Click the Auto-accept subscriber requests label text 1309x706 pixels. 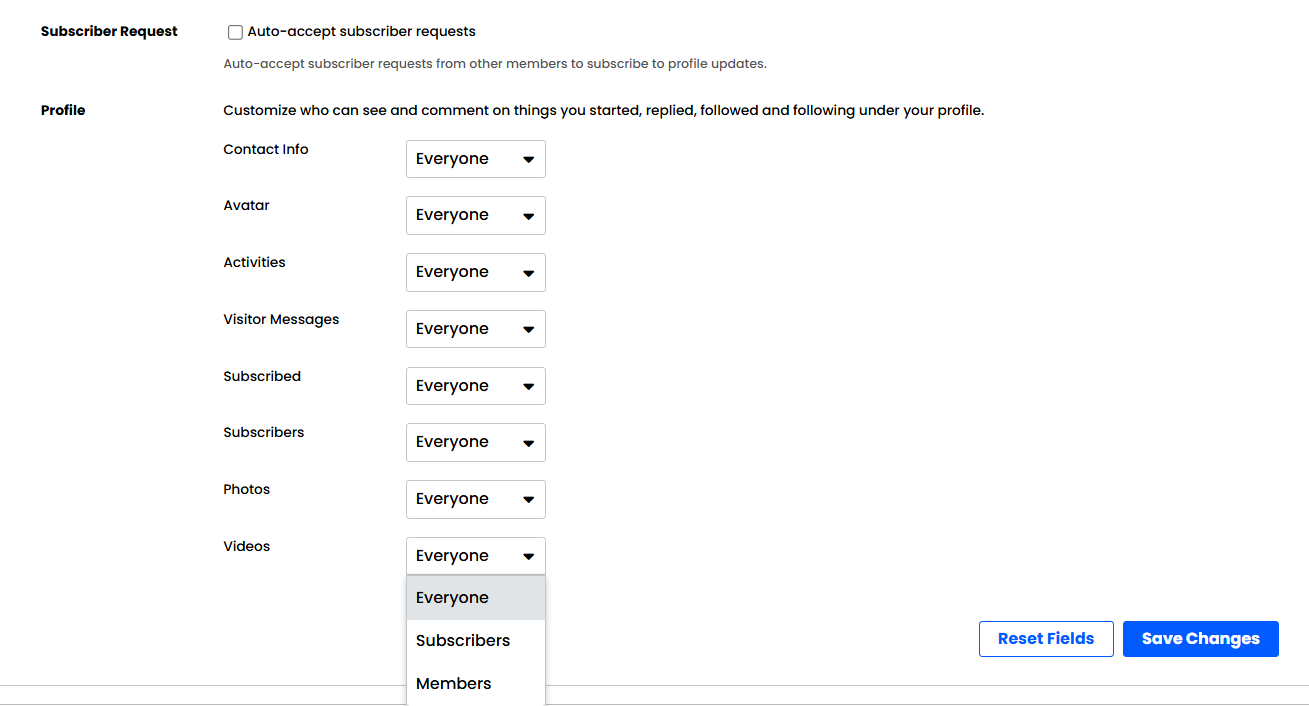pos(362,32)
